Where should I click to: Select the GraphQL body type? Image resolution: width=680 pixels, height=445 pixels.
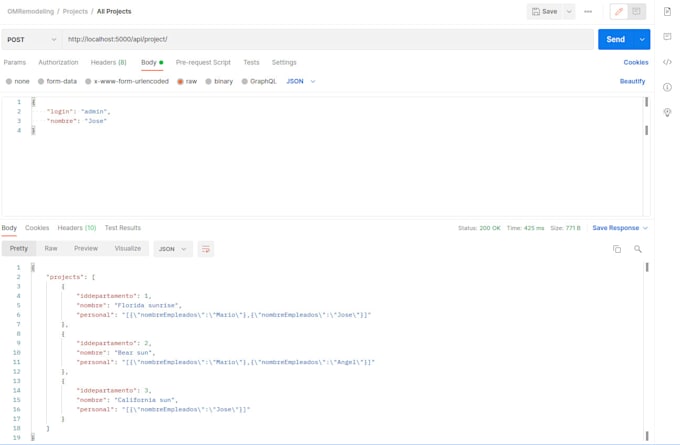[259, 82]
